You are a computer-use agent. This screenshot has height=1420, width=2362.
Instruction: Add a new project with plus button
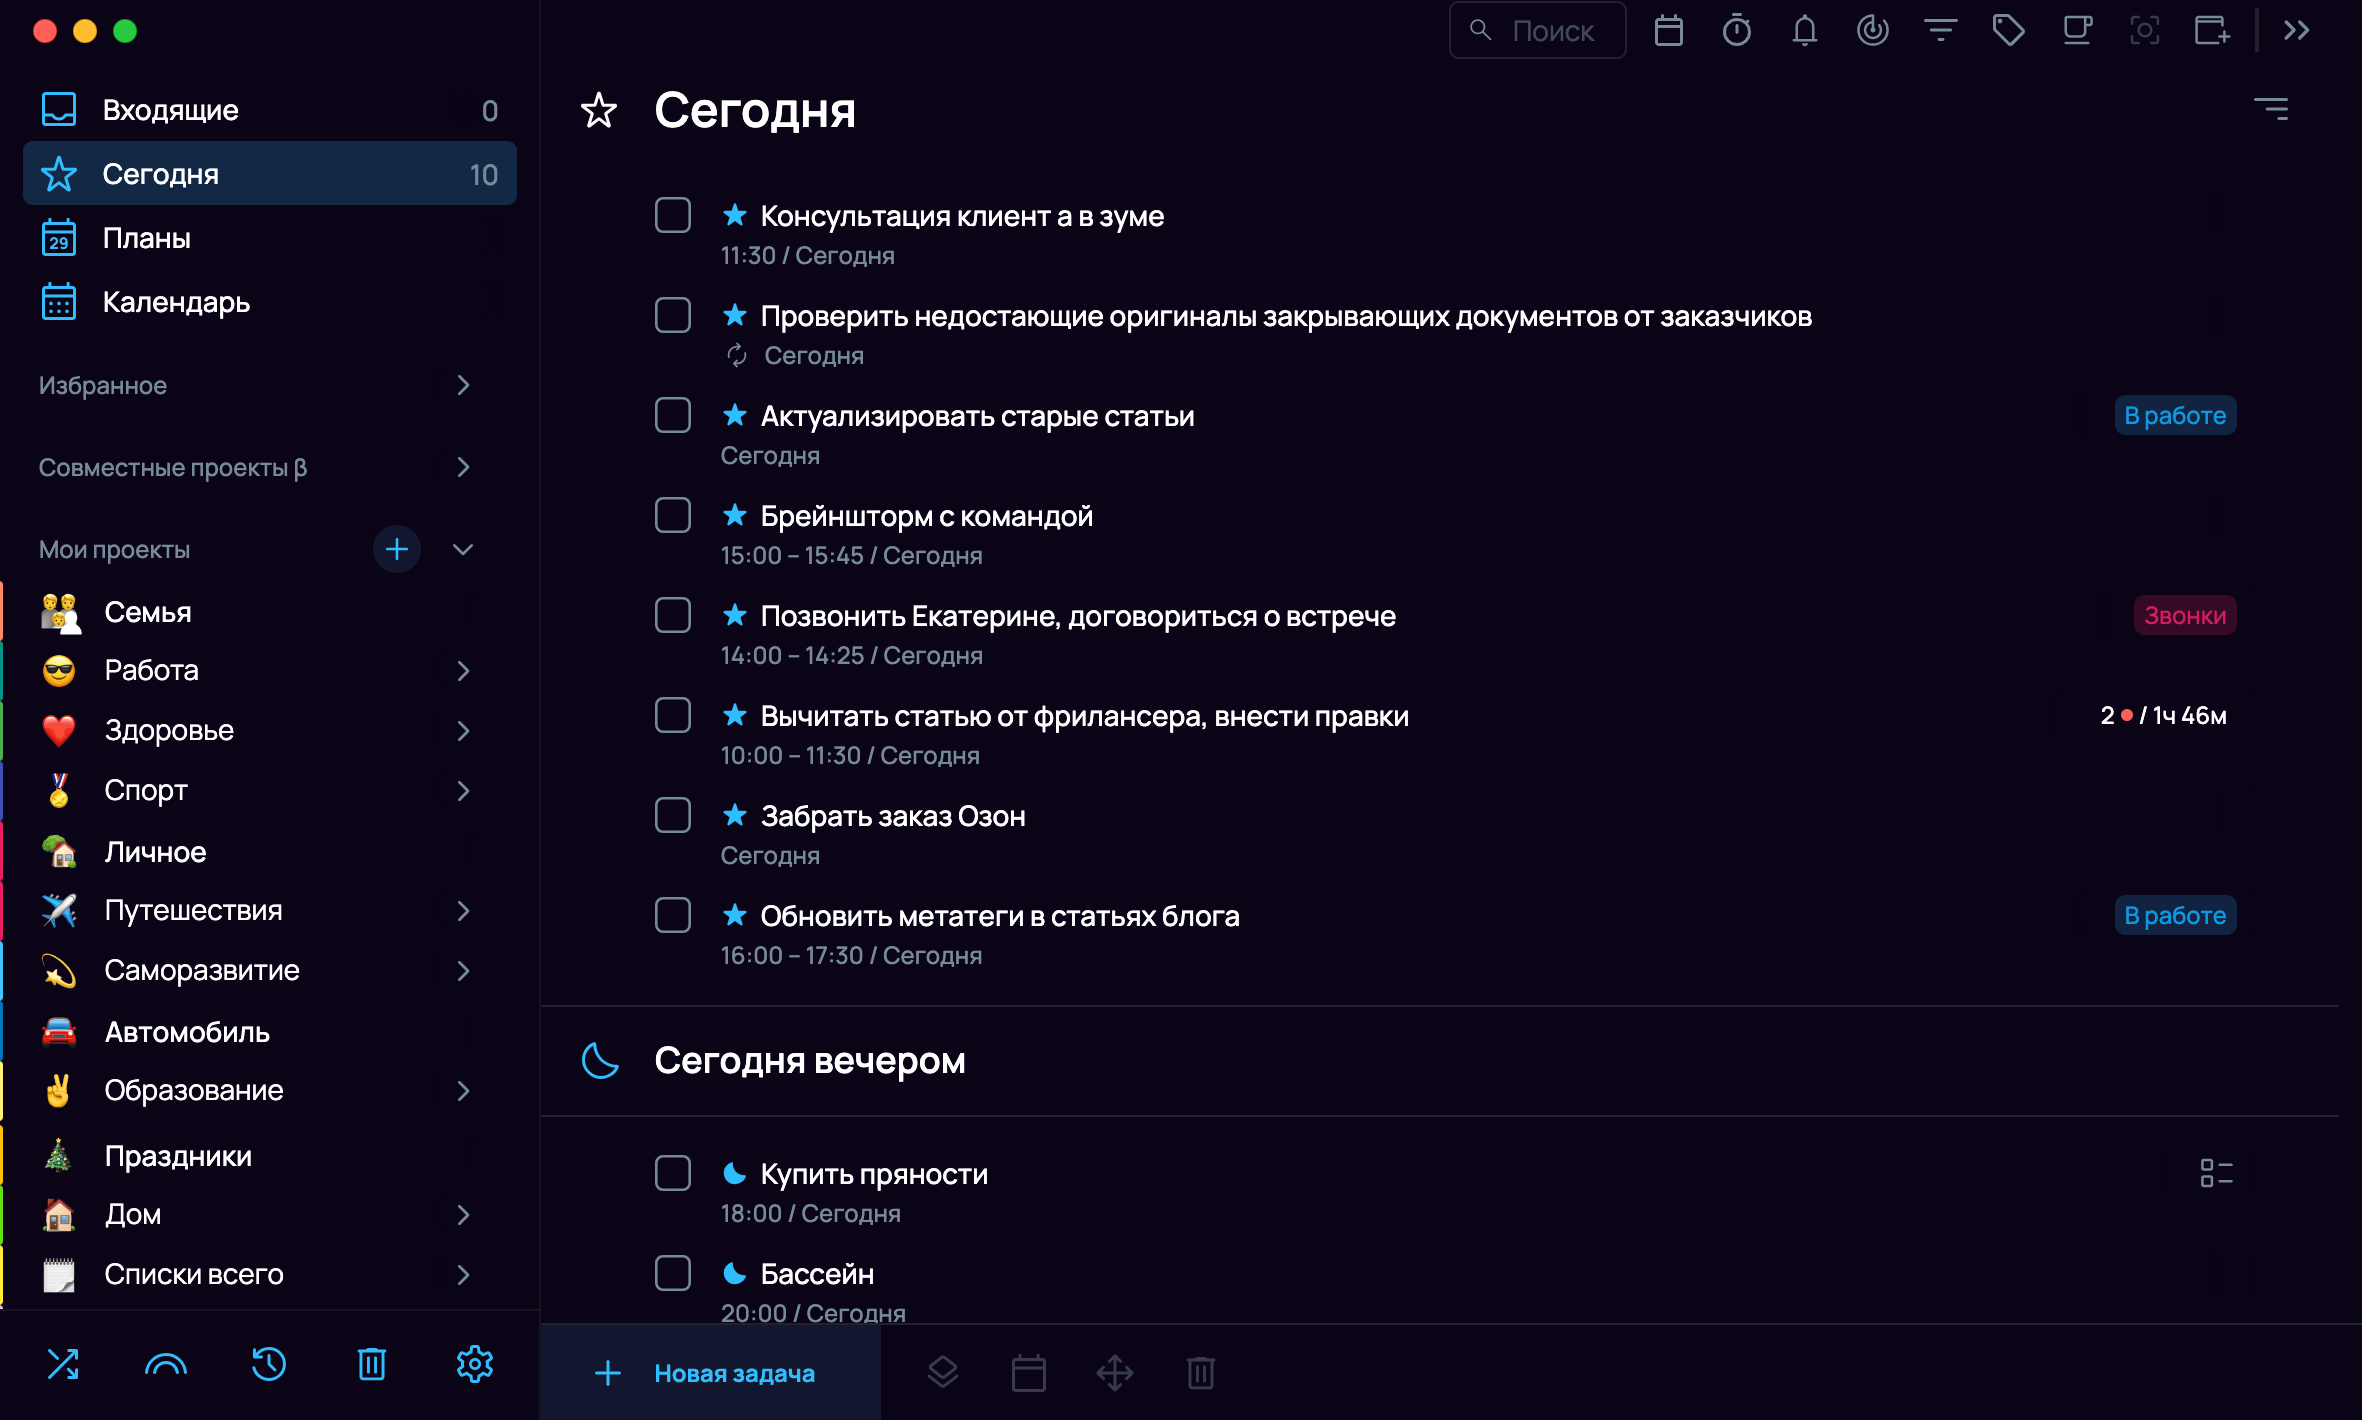pos(397,550)
